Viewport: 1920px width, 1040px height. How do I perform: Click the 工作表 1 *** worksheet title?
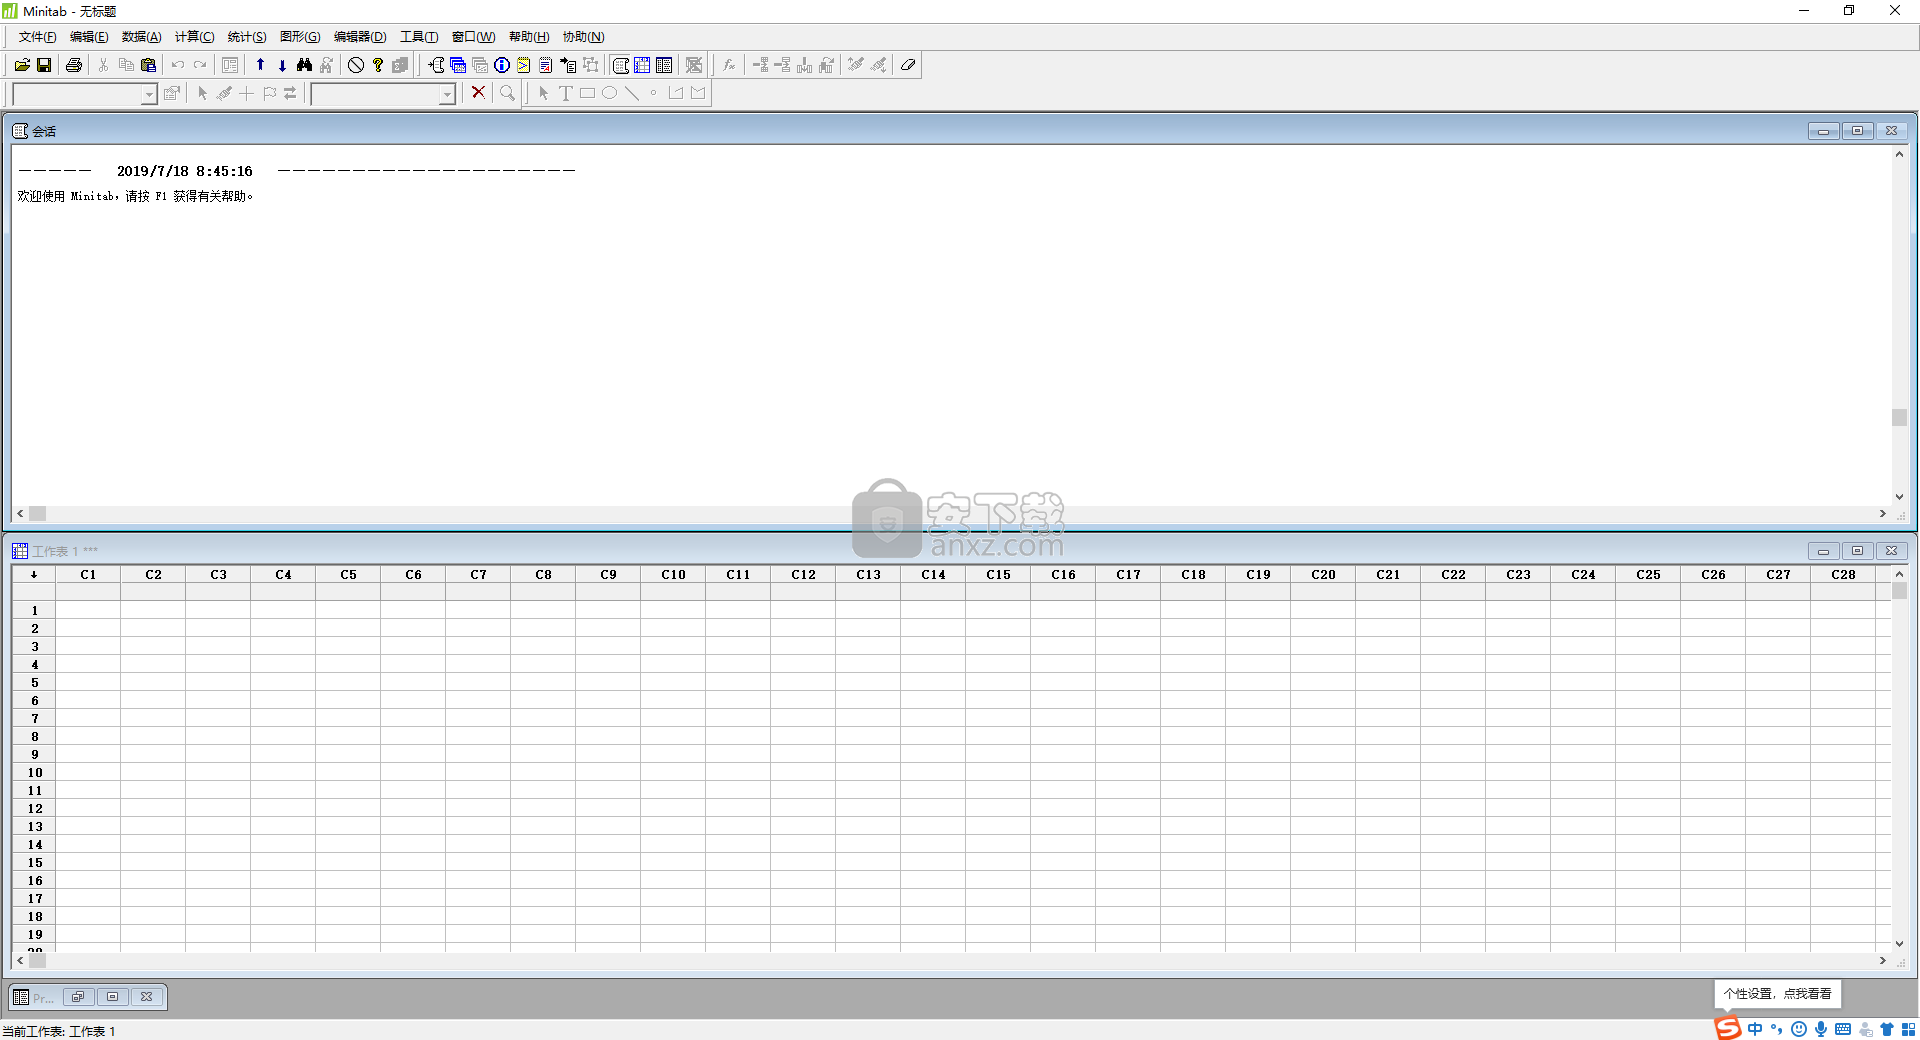tap(65, 551)
